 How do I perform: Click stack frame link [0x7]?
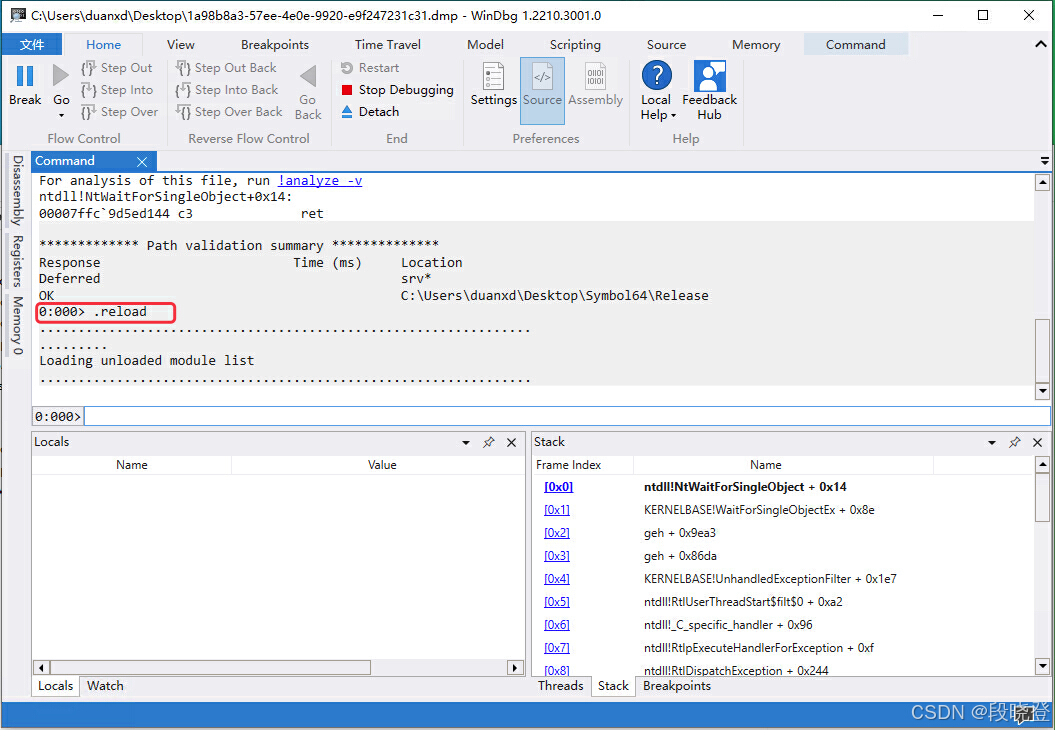tap(556, 648)
